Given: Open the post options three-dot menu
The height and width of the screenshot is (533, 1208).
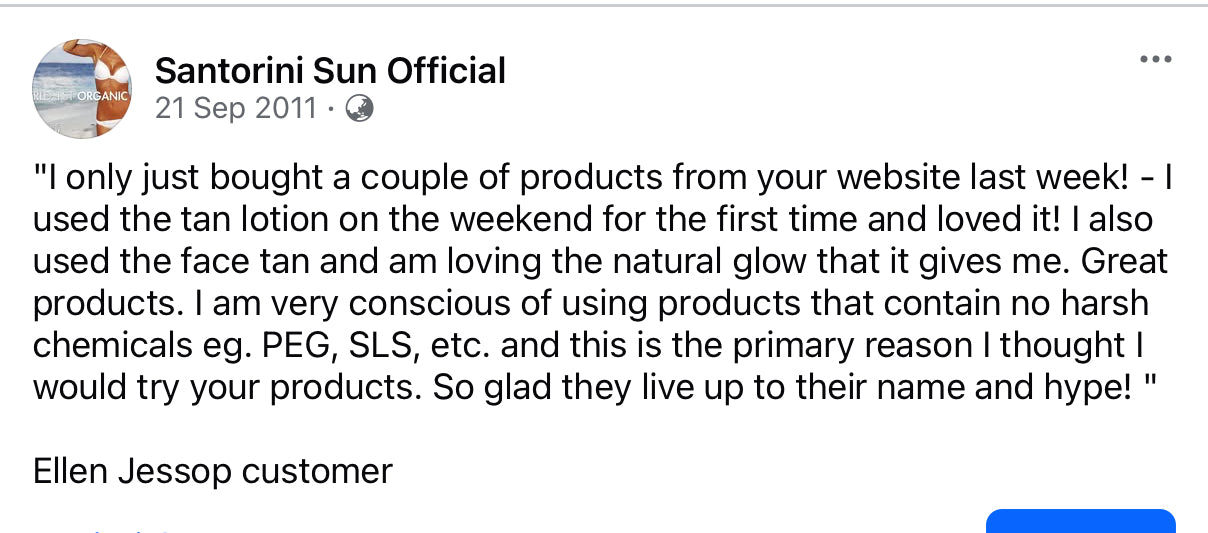Looking at the screenshot, I should 1155,60.
